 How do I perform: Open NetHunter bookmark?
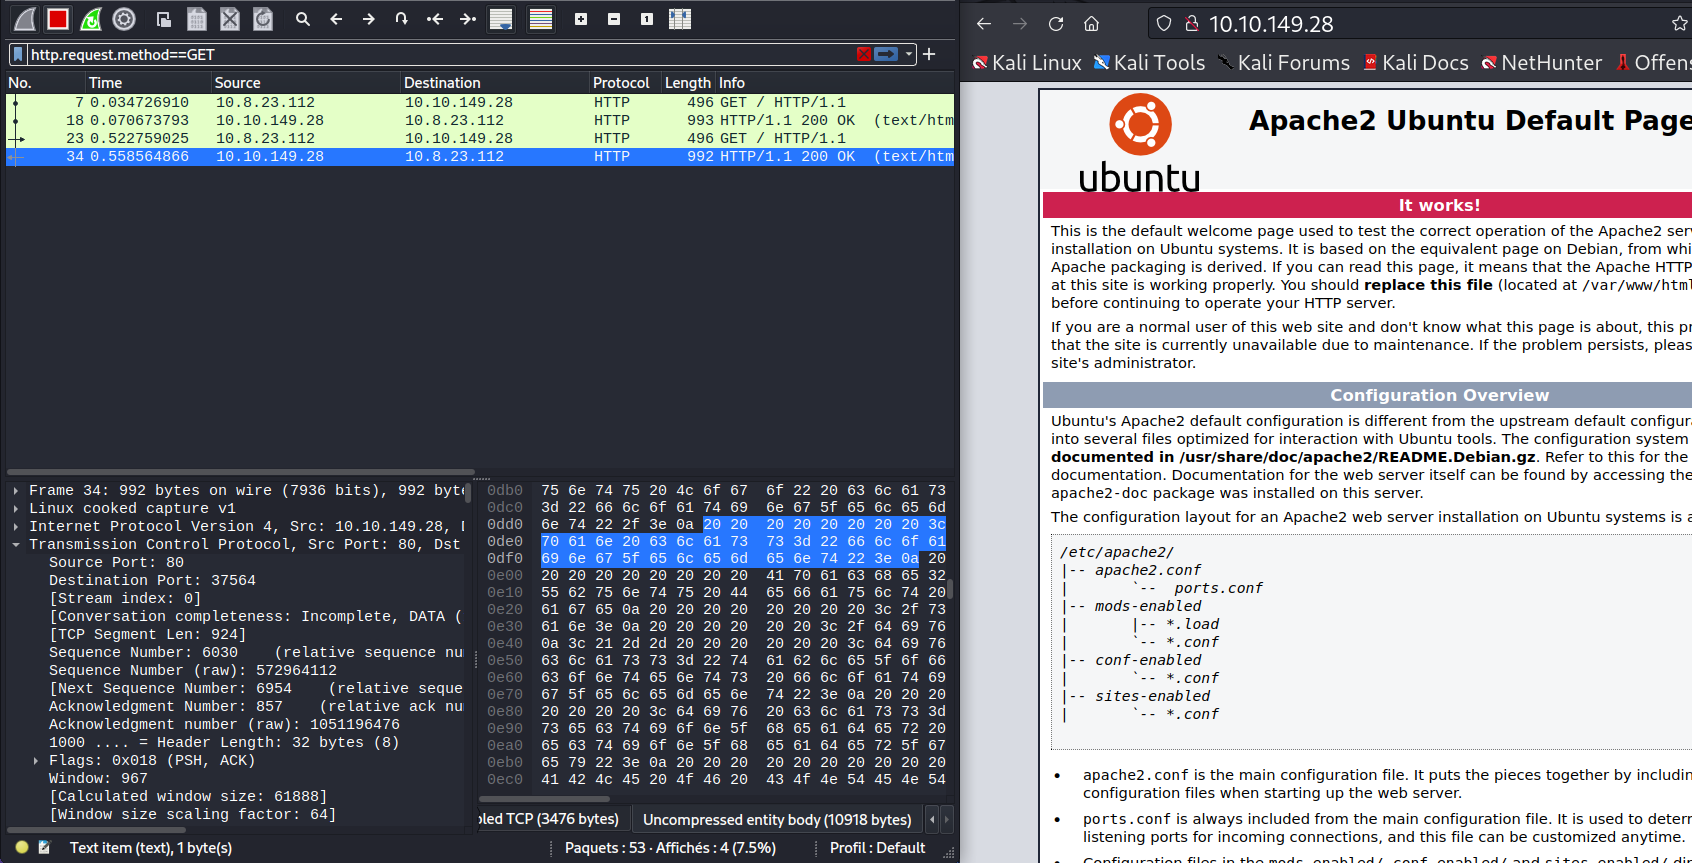(1542, 63)
